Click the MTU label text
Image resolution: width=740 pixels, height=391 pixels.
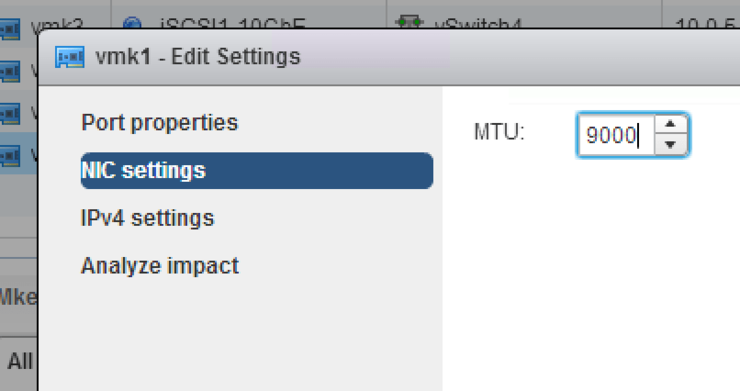499,132
